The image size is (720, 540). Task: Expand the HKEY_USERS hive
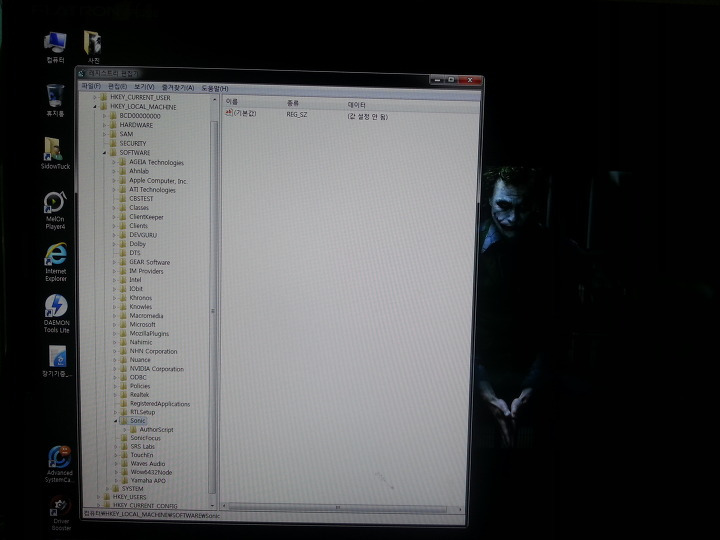[98, 497]
